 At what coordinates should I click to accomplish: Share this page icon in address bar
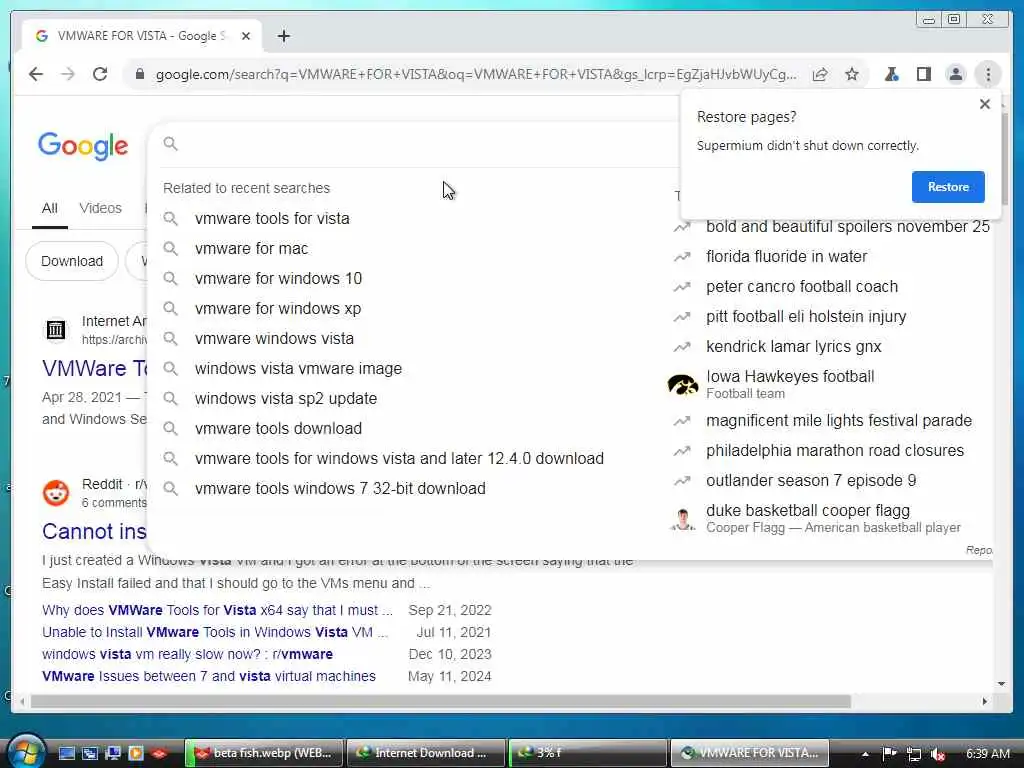pos(820,74)
